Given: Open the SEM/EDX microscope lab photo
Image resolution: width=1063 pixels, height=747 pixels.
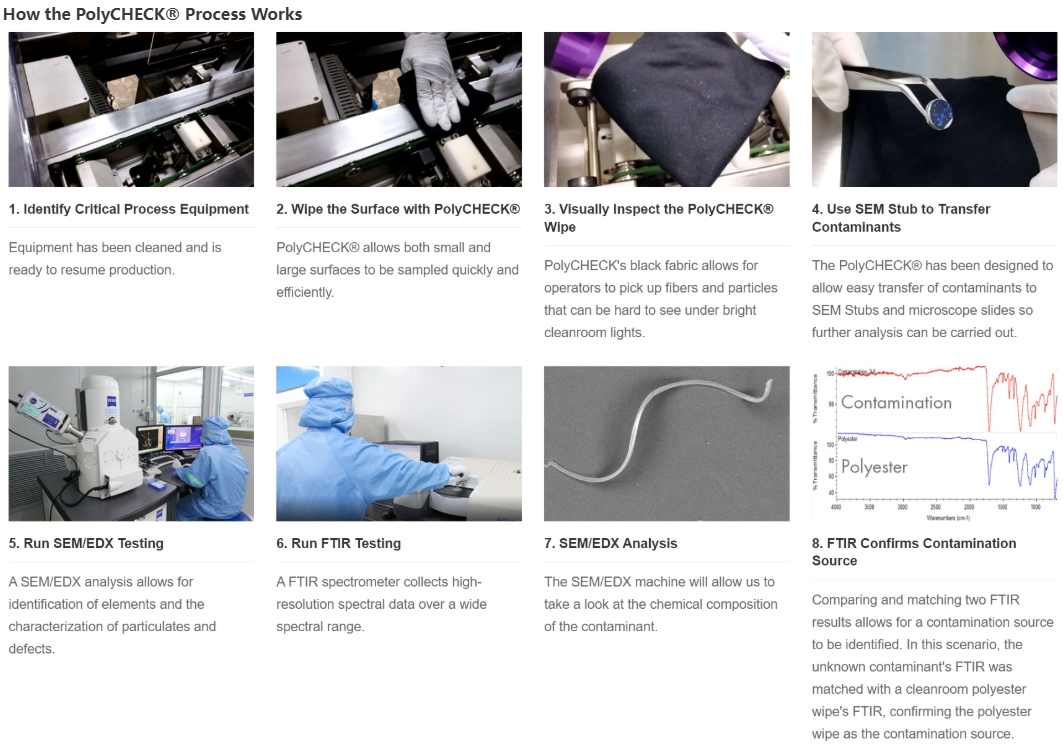Looking at the screenshot, I should pos(131,443).
